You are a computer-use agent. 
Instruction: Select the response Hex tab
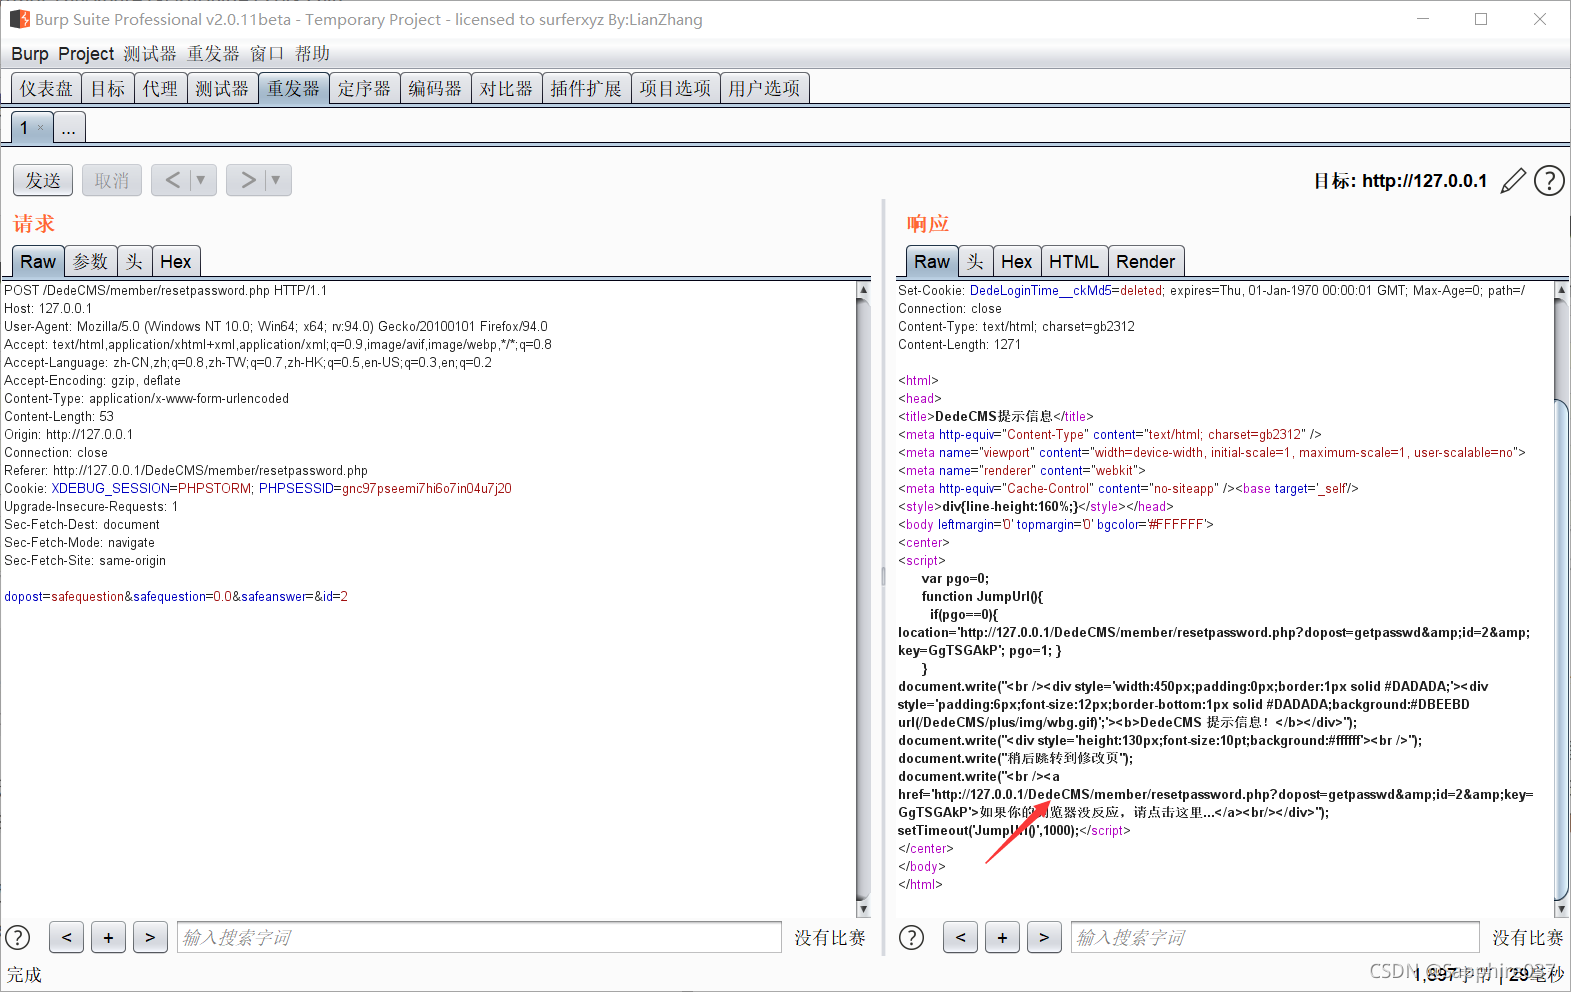pos(1016,262)
